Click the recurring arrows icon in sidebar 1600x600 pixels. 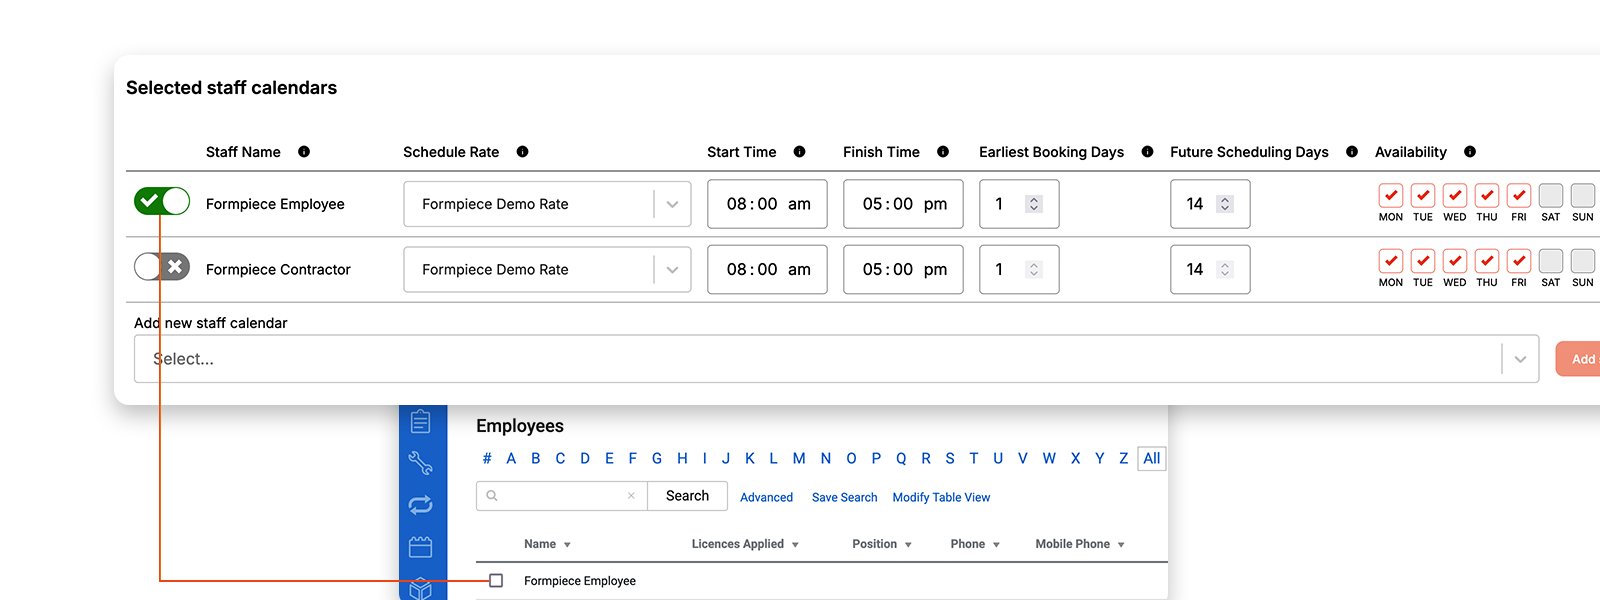420,505
